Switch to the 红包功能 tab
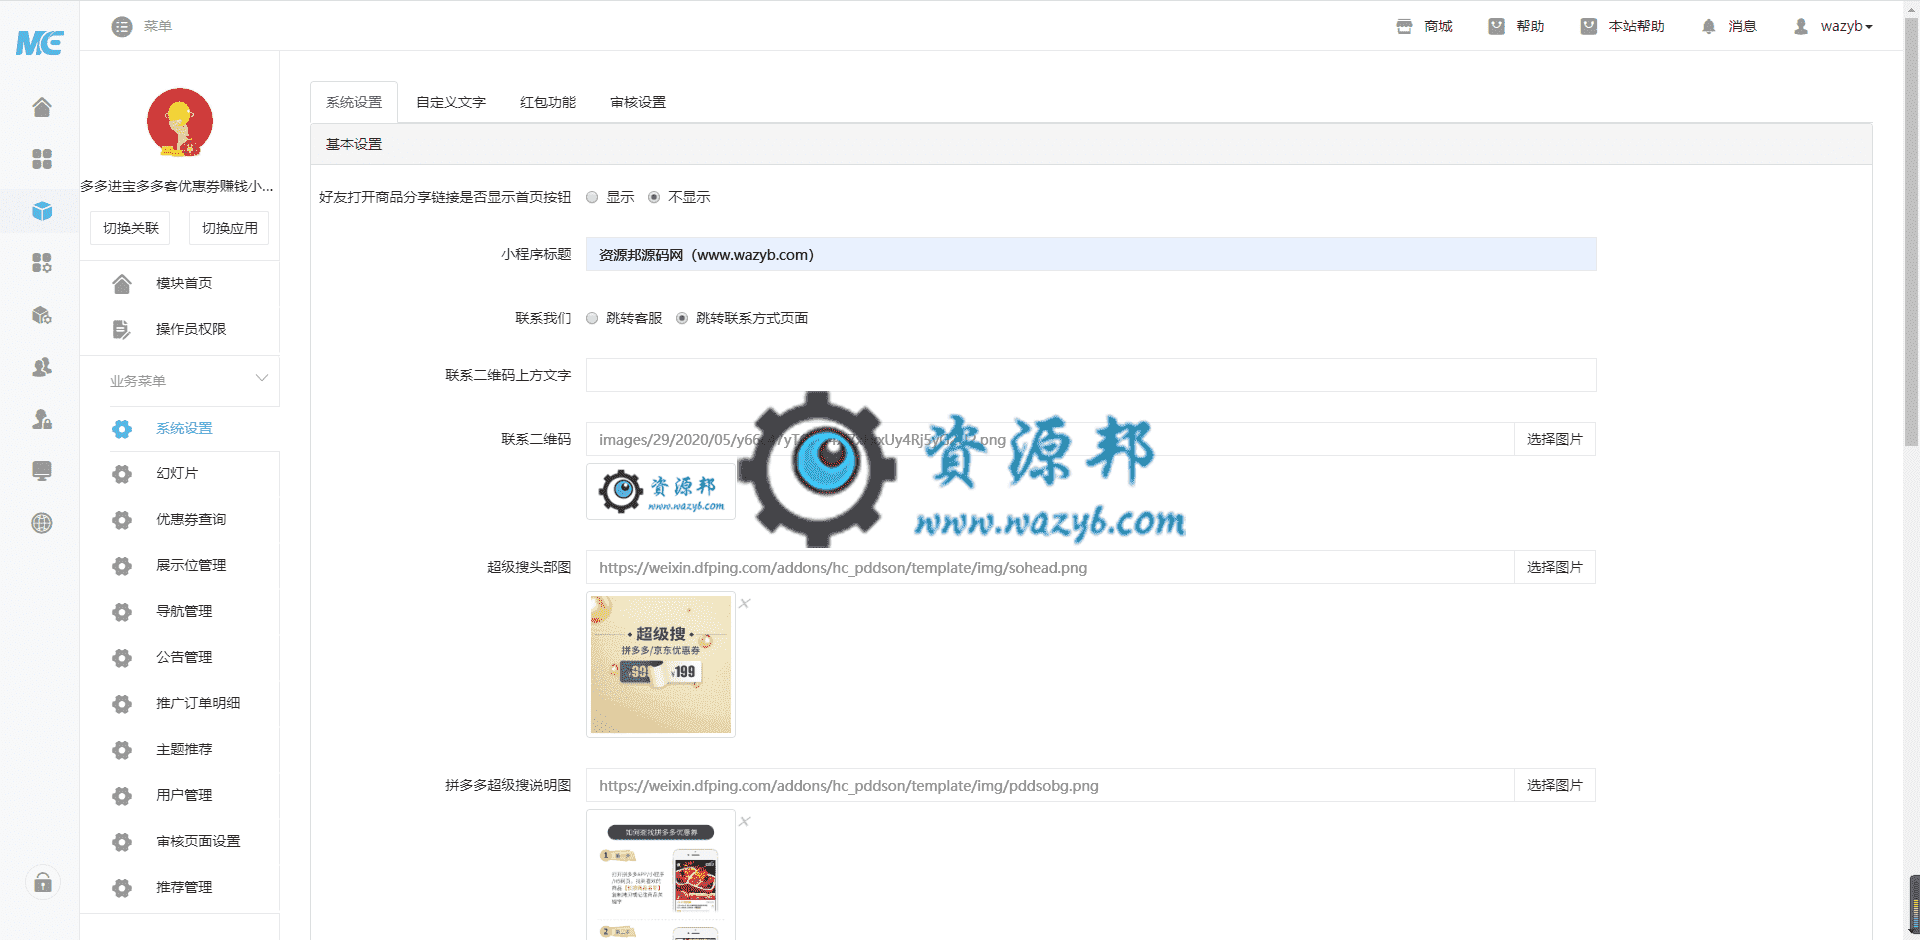 [x=548, y=102]
